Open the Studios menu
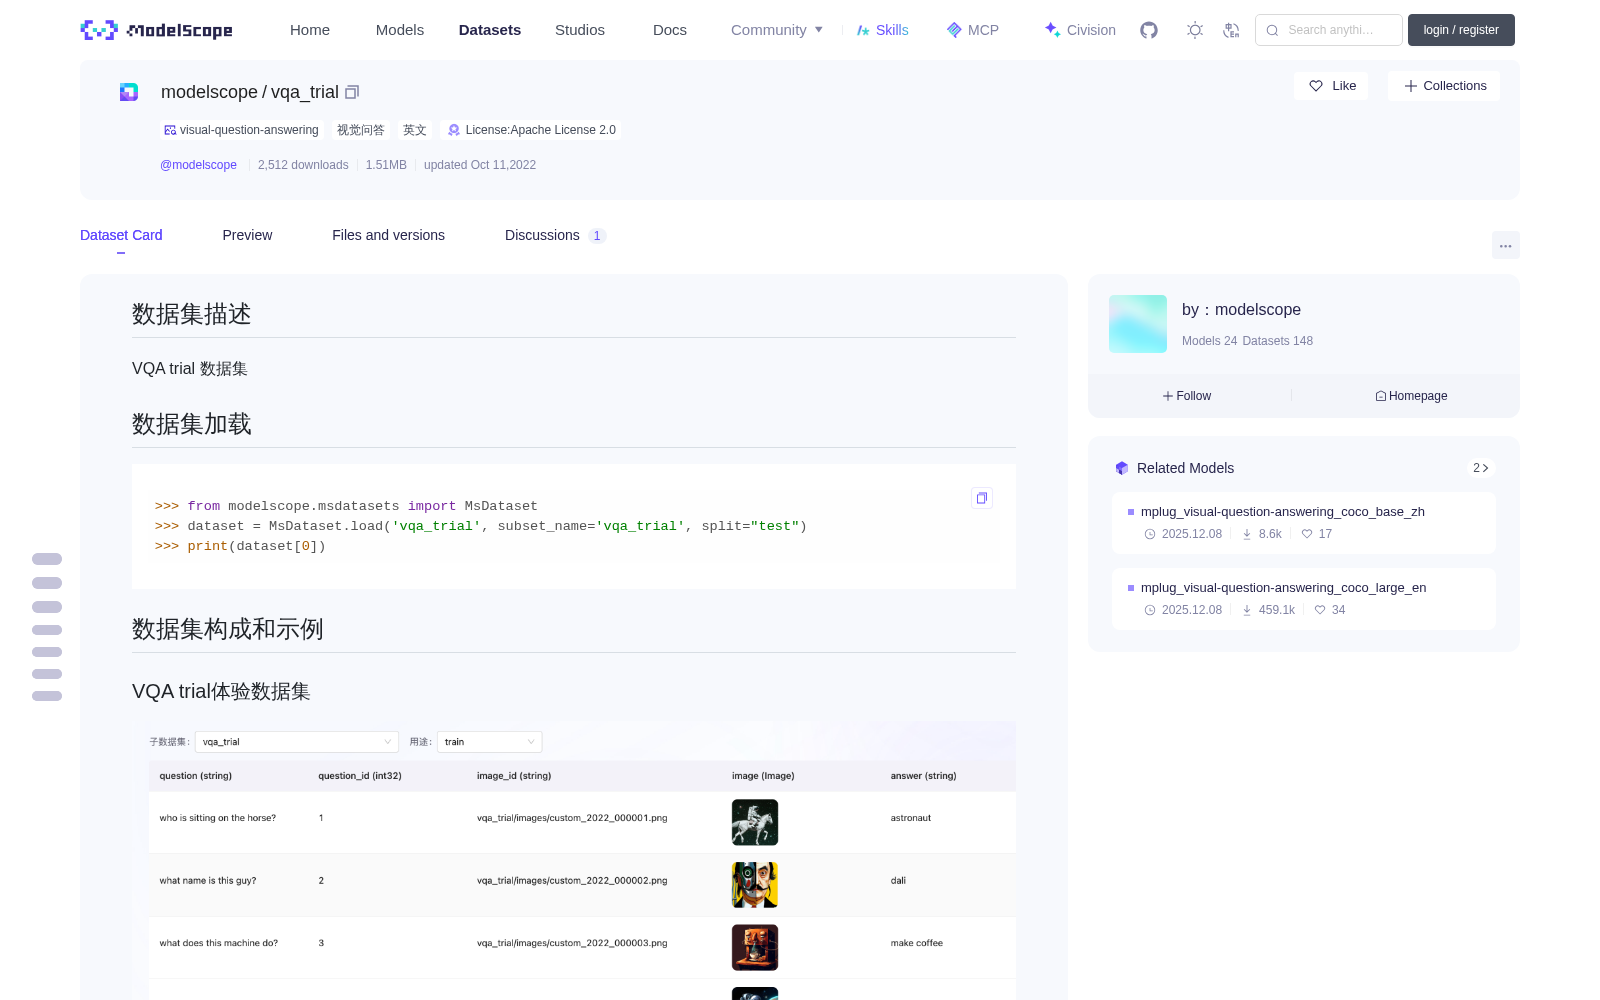 580,30
